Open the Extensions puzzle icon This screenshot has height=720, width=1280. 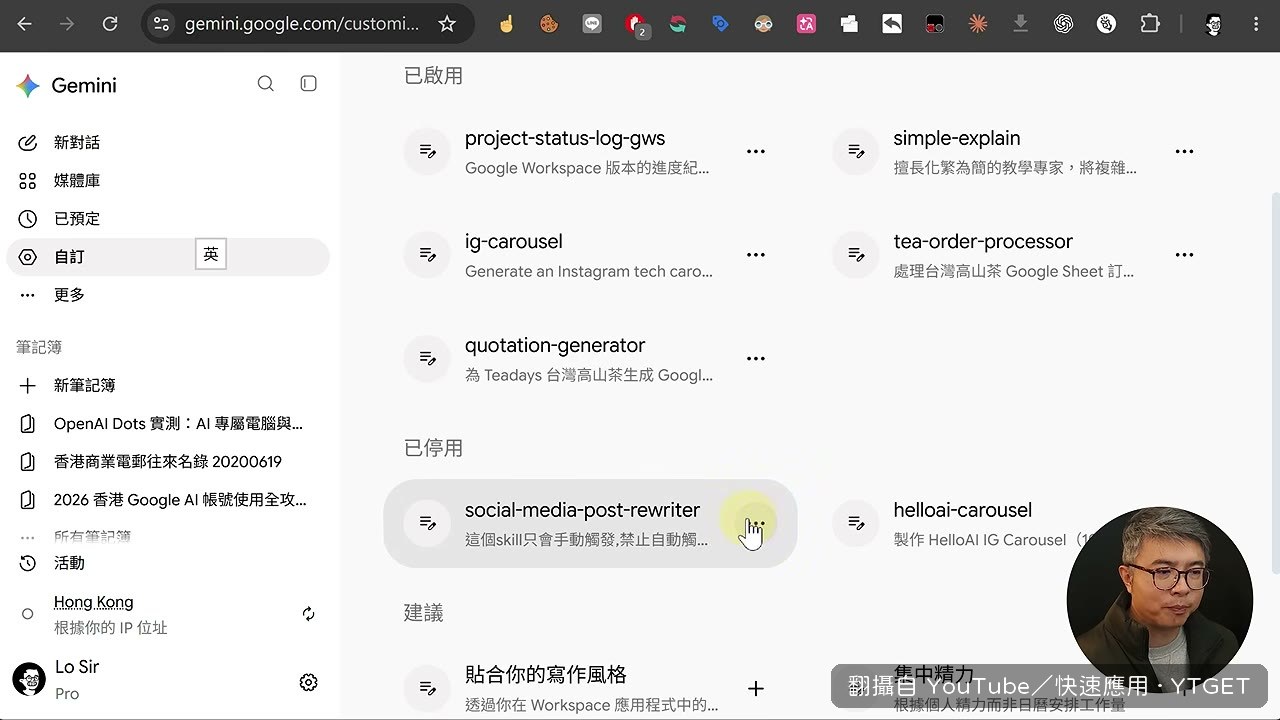pyautogui.click(x=1150, y=24)
